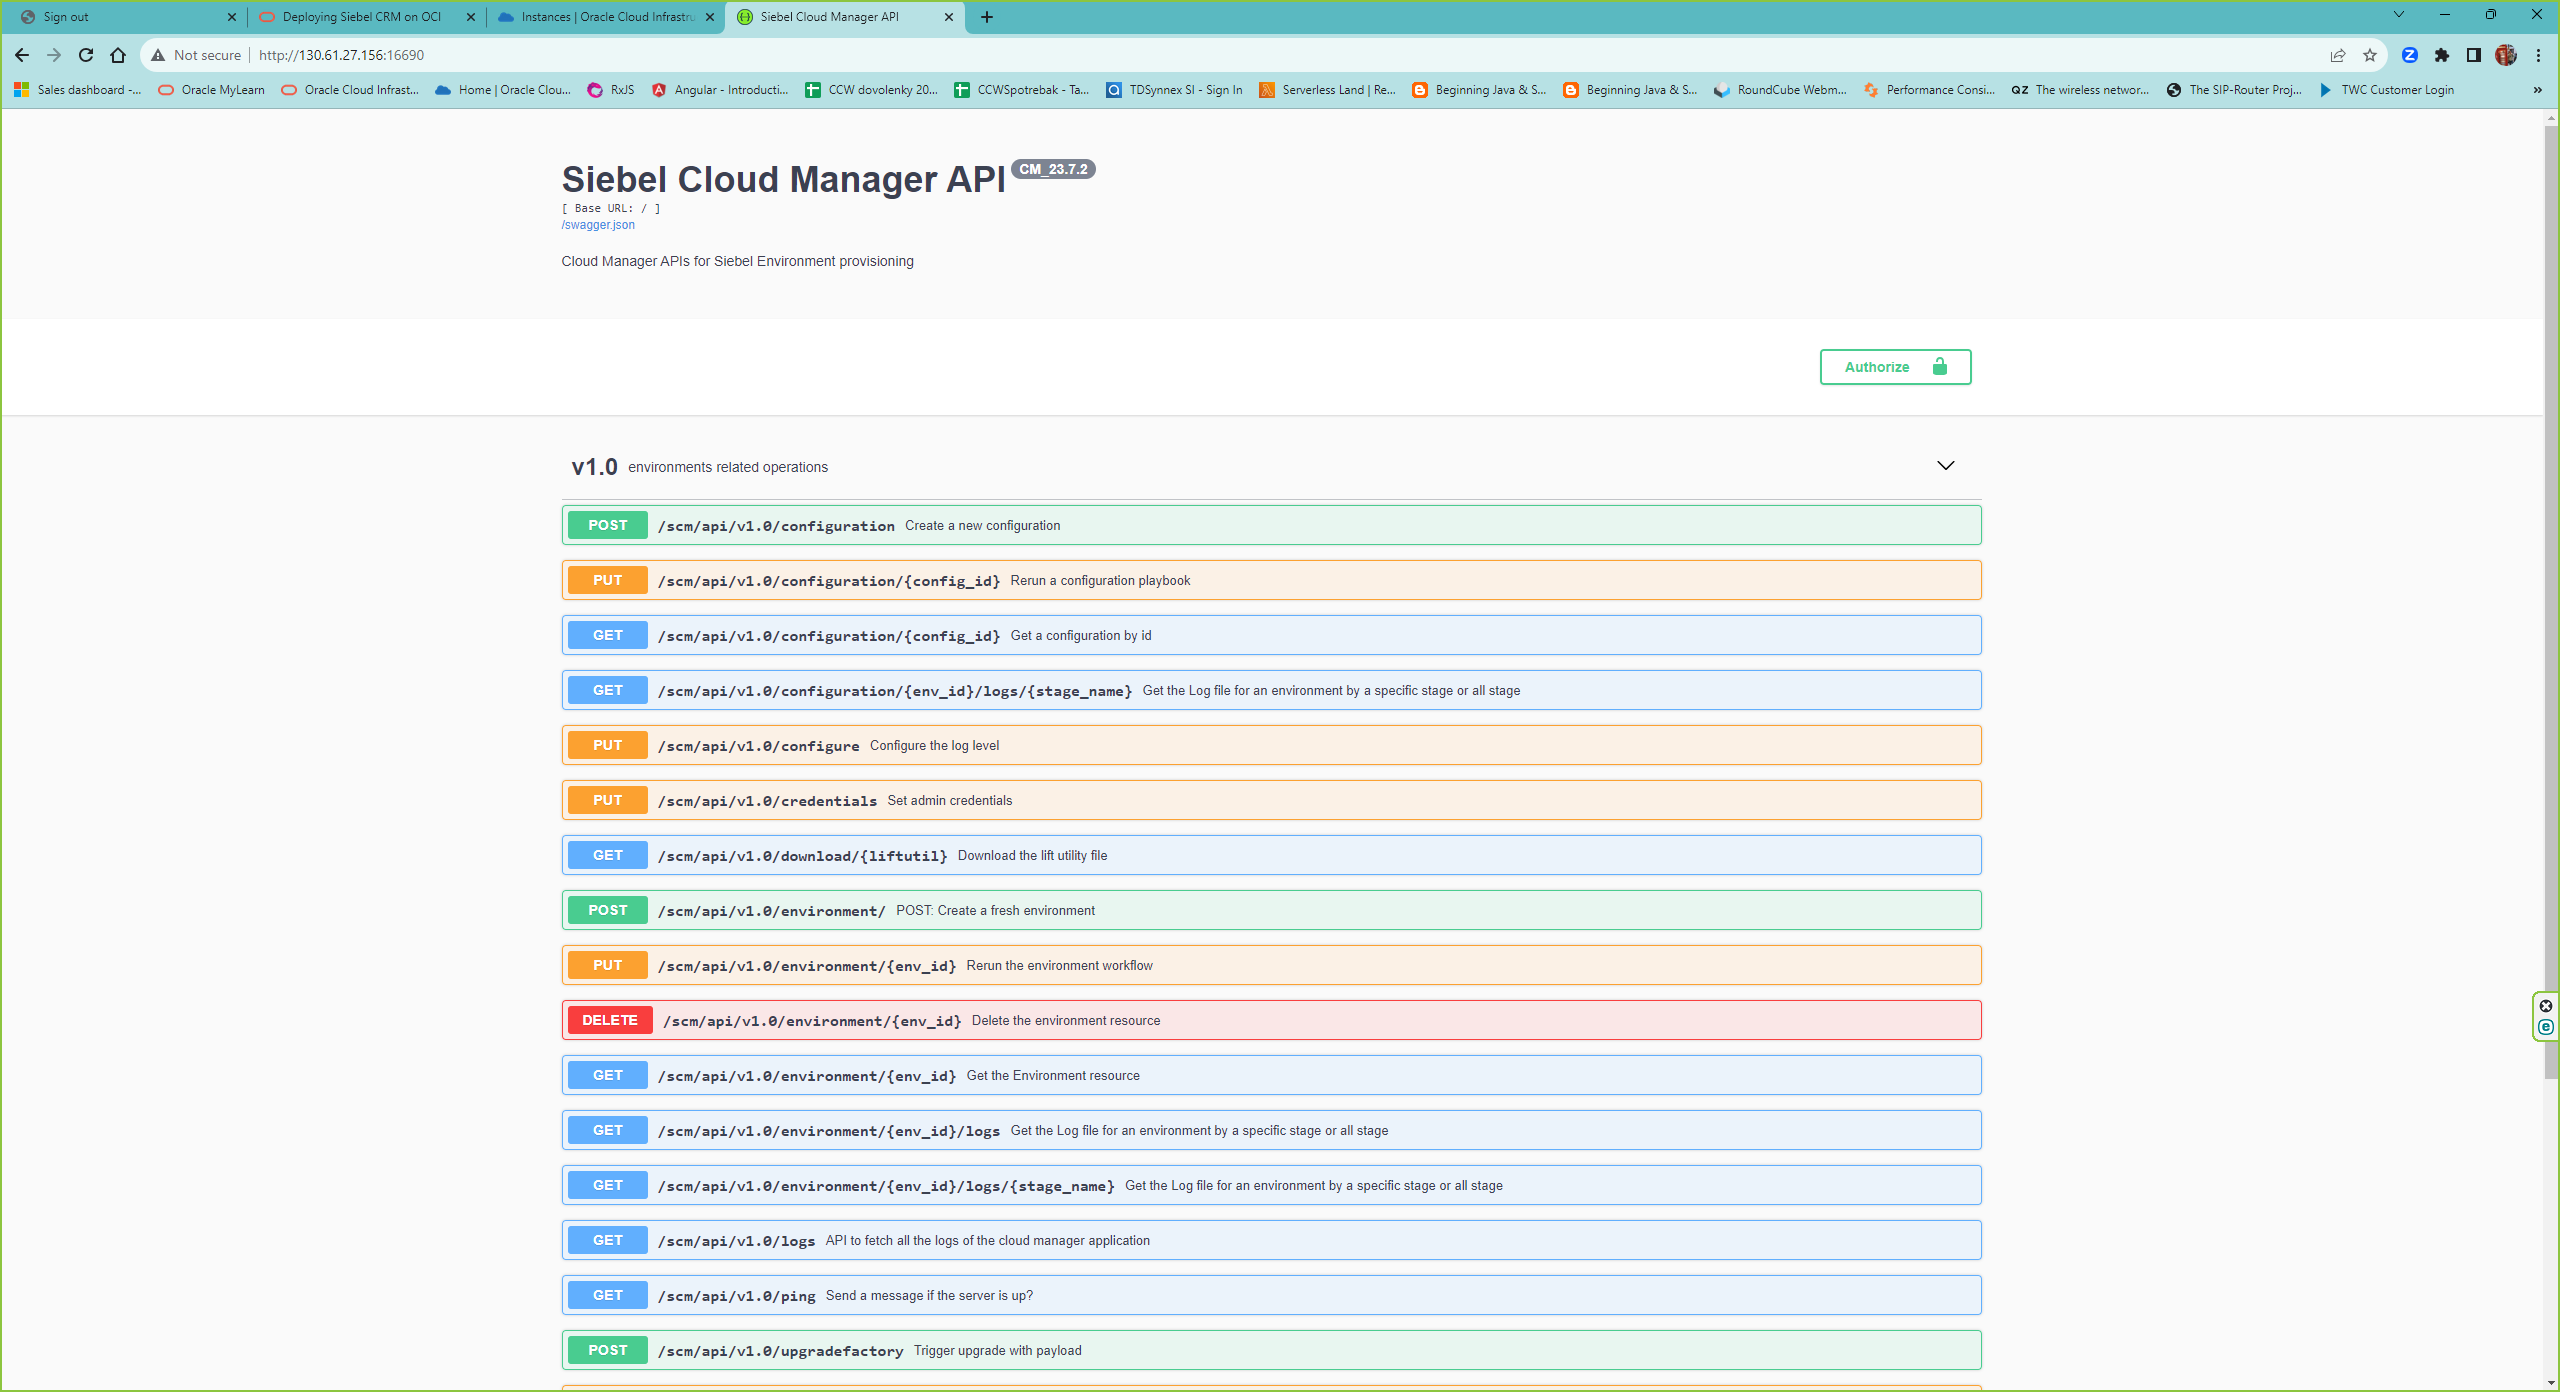Image resolution: width=2560 pixels, height=1392 pixels.
Task: Click the Authorize button
Action: [1895, 367]
